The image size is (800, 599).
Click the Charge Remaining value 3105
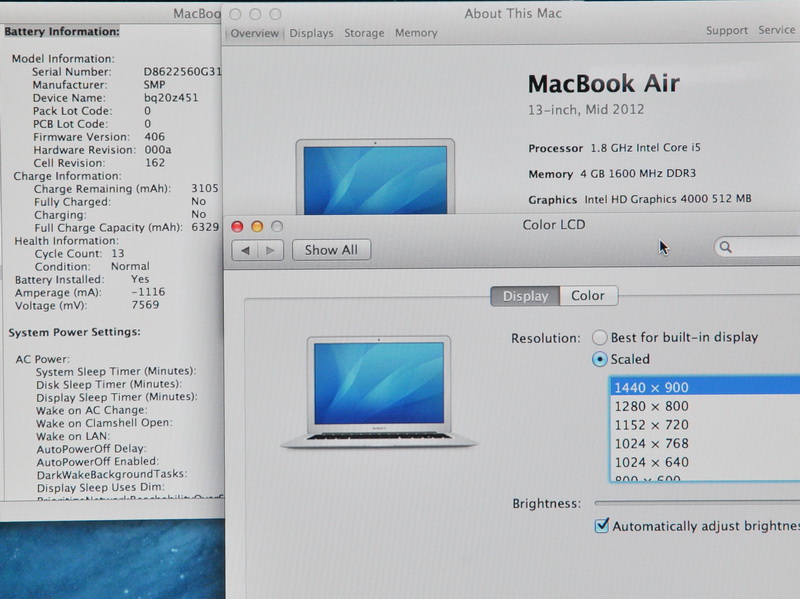coord(205,188)
